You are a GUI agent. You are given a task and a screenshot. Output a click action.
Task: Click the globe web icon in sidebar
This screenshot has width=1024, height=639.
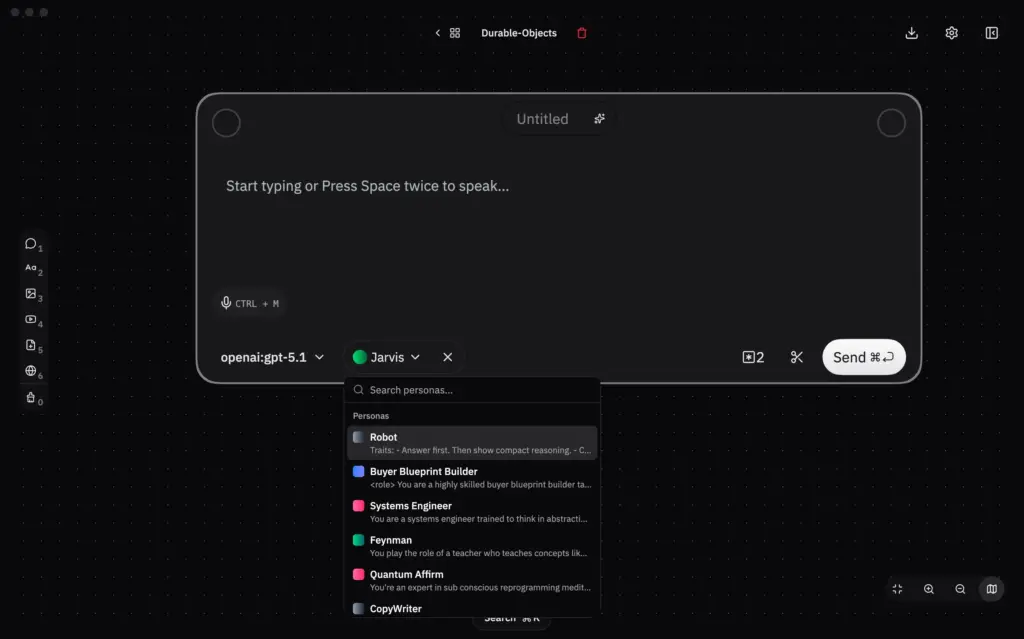(x=31, y=370)
